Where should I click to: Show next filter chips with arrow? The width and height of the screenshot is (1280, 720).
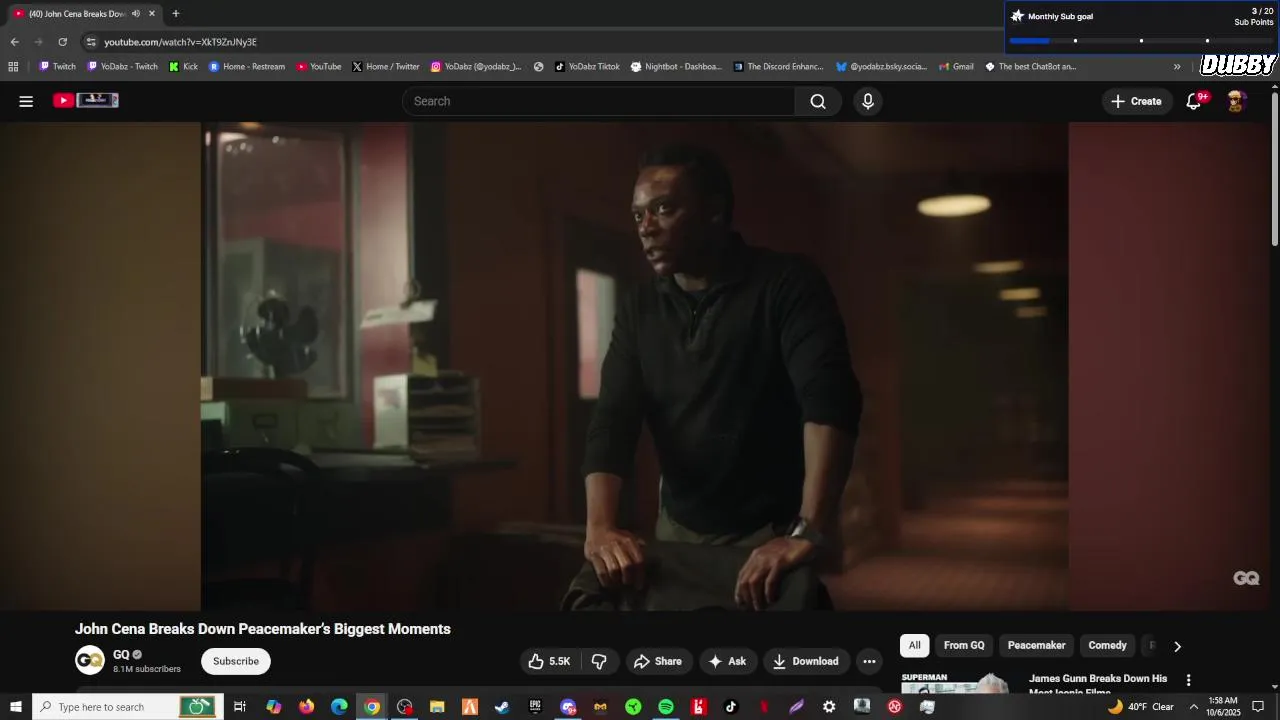coord(1177,646)
